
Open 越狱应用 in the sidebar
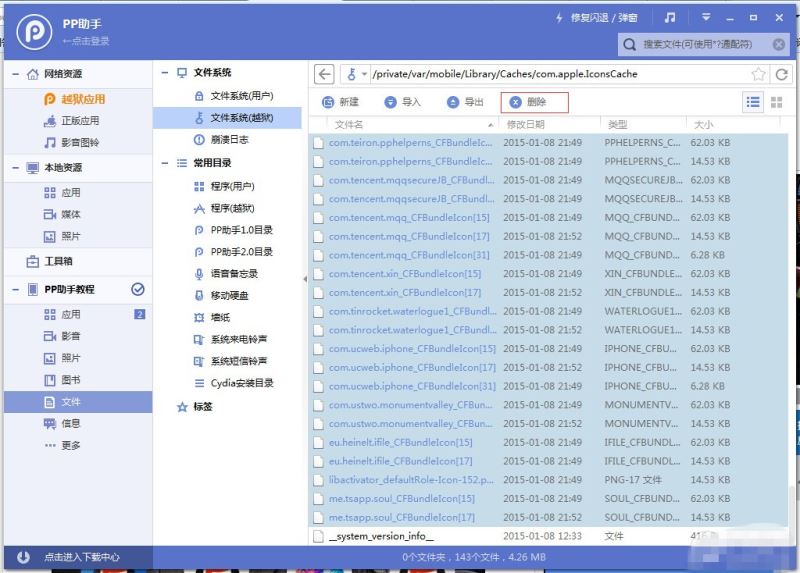74,99
